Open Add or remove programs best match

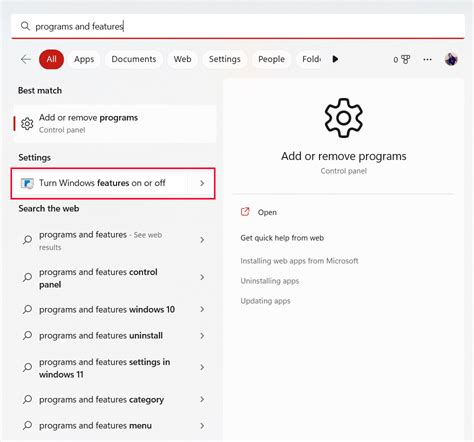[115, 124]
